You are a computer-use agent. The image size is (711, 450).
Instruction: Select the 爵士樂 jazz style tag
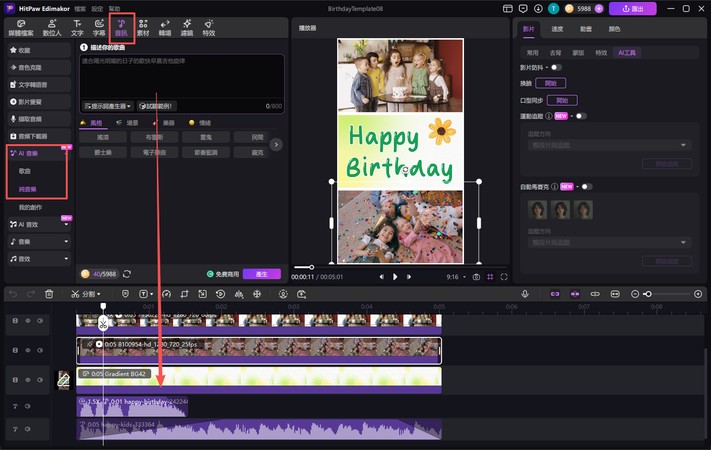point(103,153)
